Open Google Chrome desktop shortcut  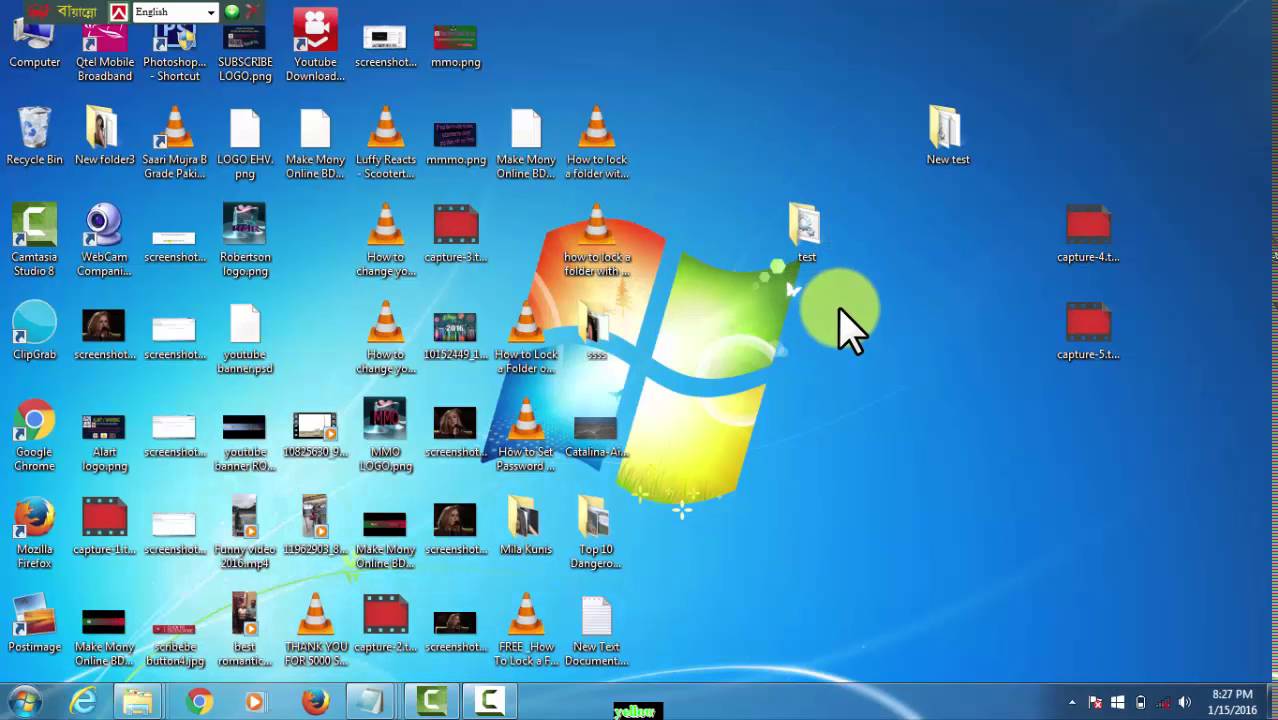pos(34,435)
